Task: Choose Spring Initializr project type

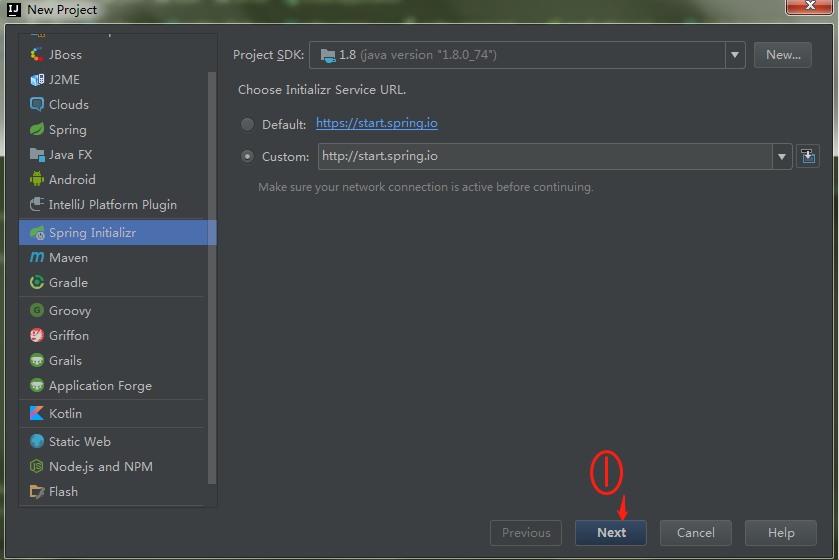Action: pos(118,233)
